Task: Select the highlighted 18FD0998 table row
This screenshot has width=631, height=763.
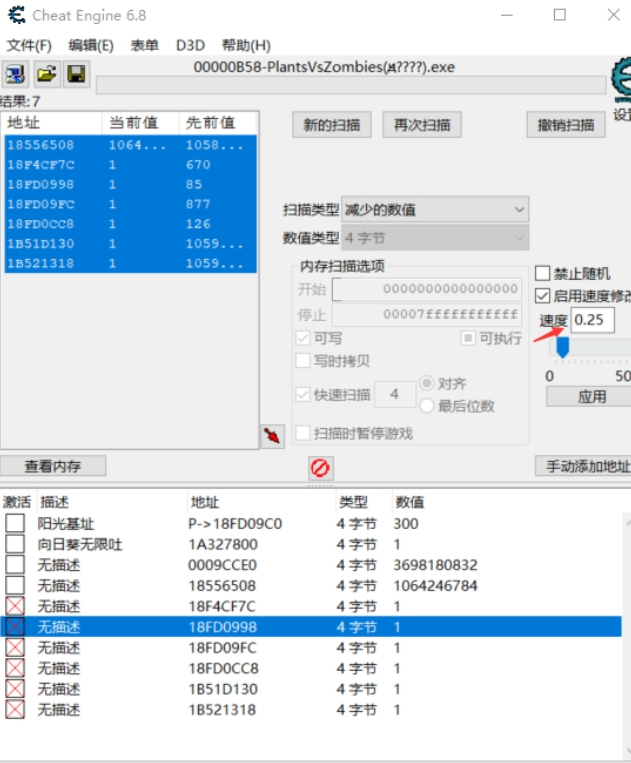Action: (x=311, y=627)
